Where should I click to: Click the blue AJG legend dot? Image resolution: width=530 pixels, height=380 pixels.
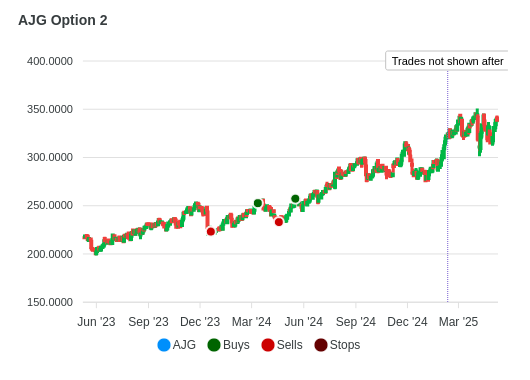point(164,345)
